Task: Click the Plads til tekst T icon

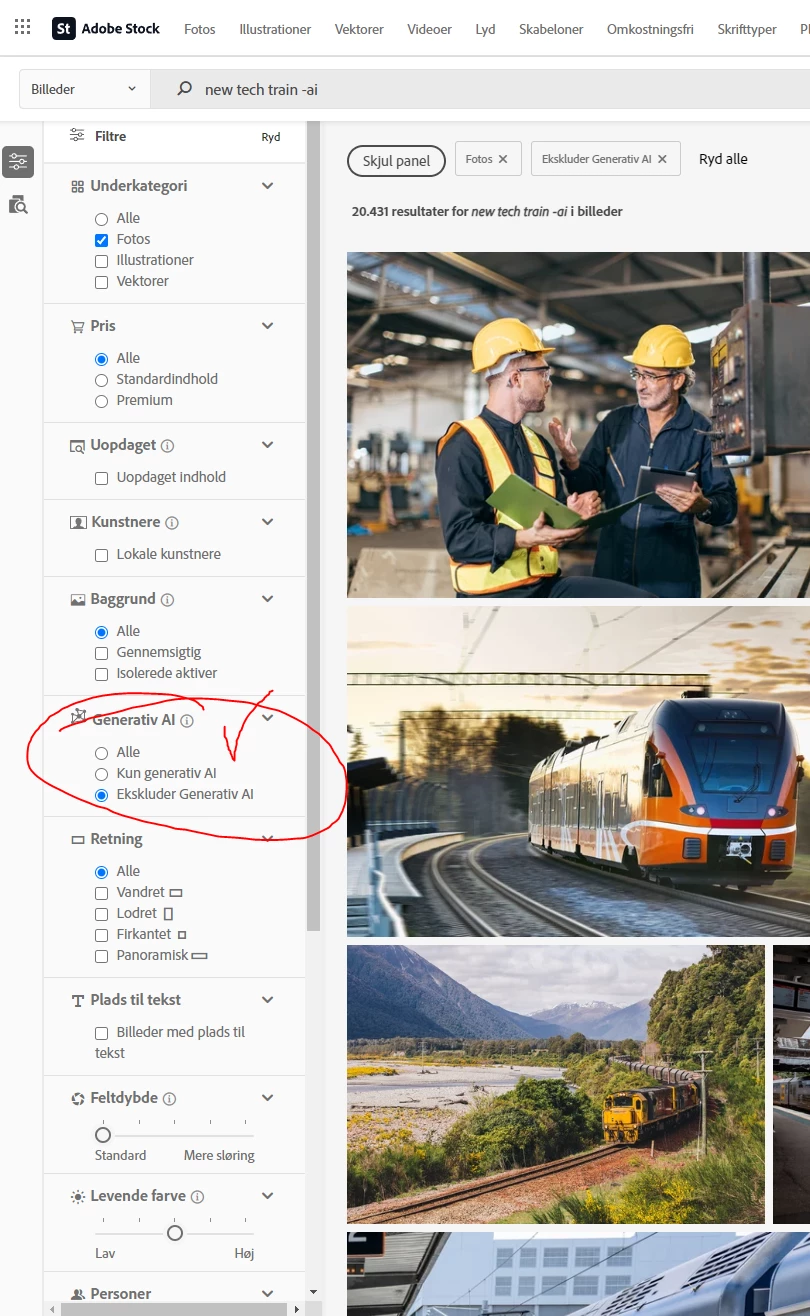Action: click(78, 1001)
